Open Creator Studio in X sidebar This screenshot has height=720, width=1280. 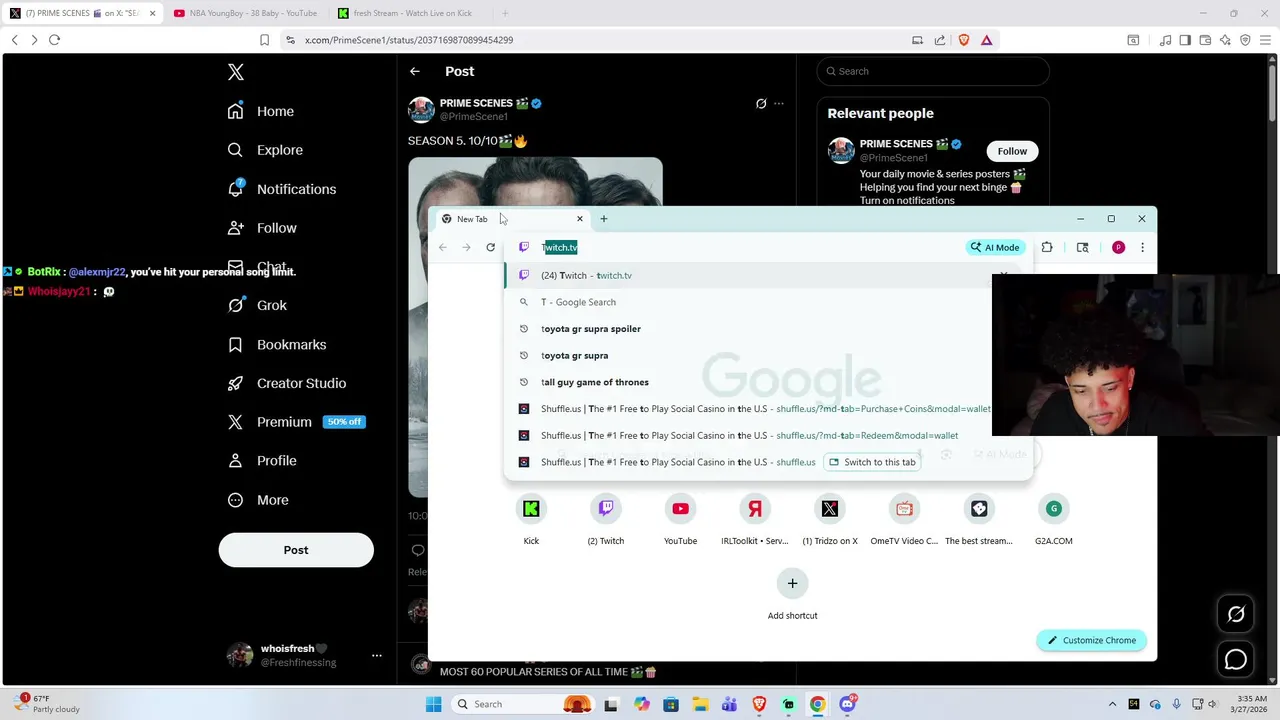coord(287,383)
